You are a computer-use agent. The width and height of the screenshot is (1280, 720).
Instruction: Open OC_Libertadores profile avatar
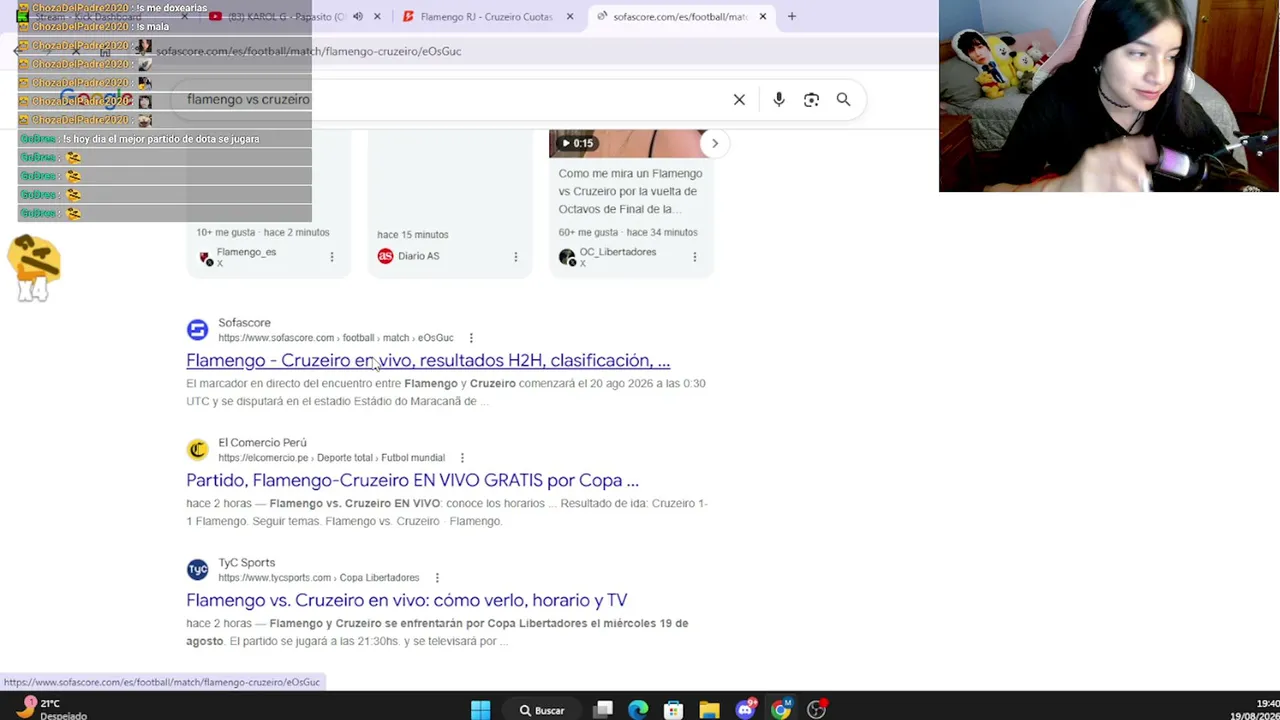(x=567, y=257)
